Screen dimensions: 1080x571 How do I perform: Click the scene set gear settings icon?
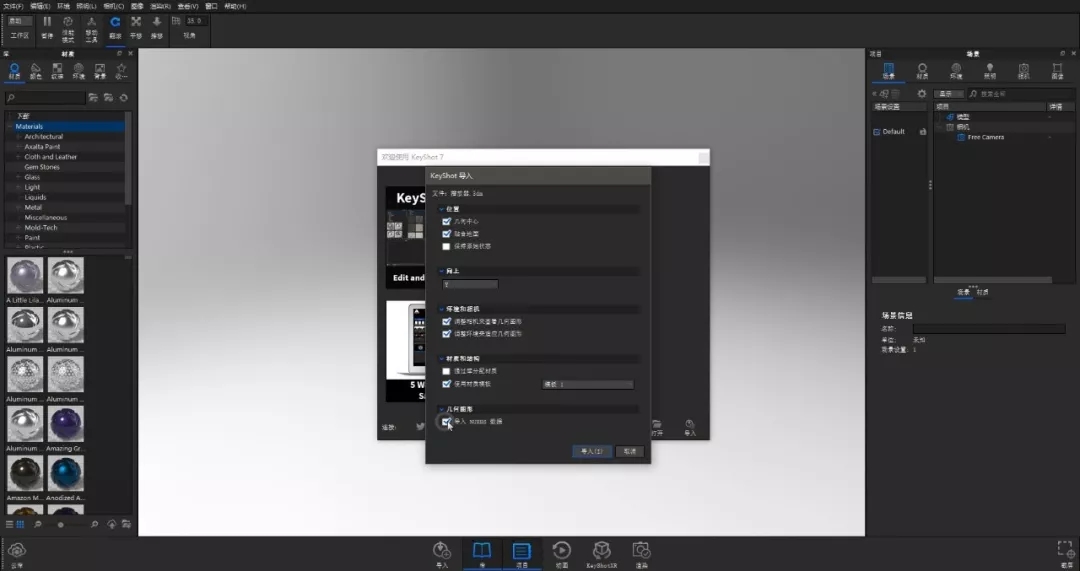922,94
